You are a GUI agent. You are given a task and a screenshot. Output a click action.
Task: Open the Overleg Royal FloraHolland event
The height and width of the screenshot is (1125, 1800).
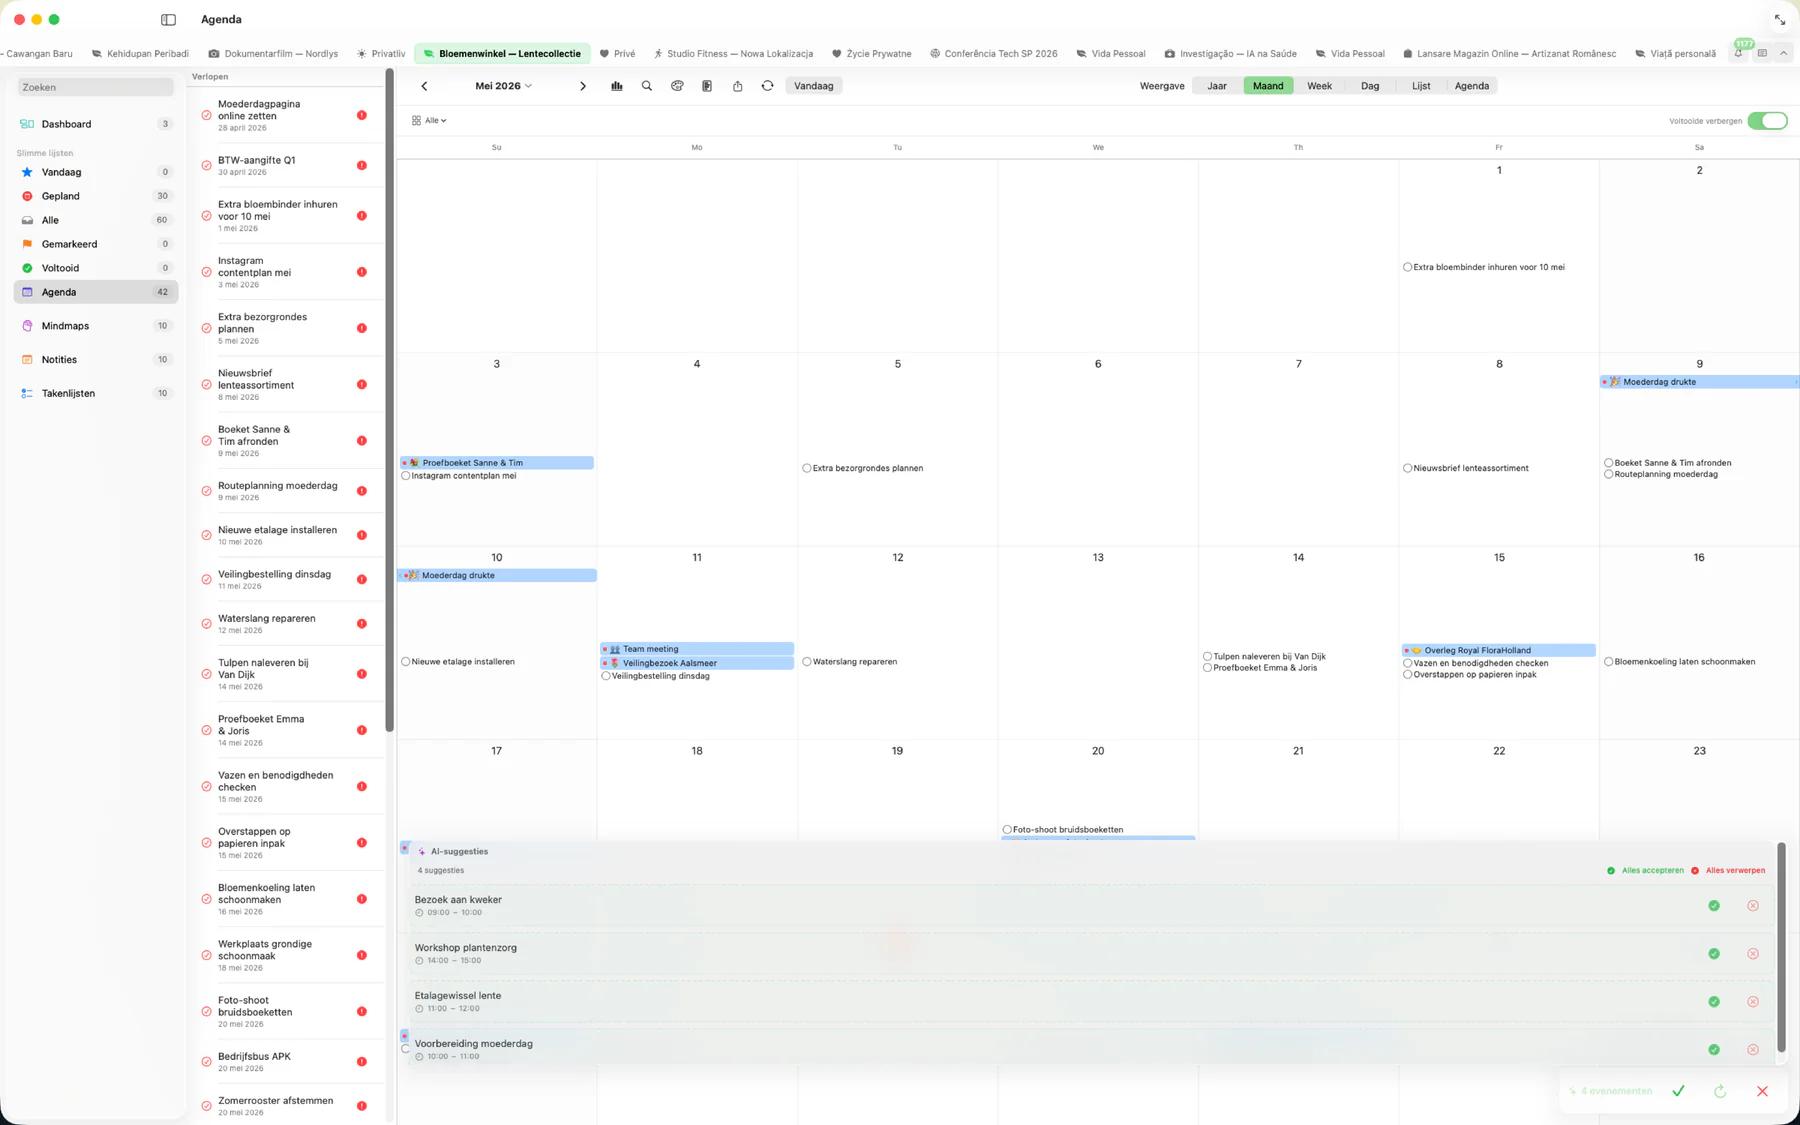tap(1498, 650)
